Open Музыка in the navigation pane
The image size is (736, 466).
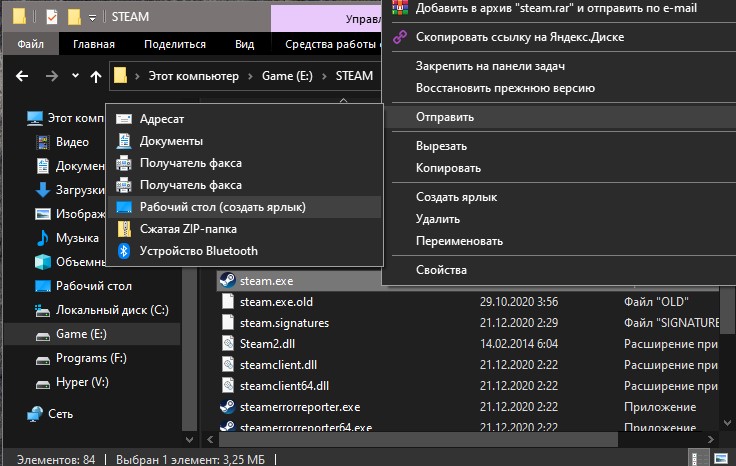(x=67, y=238)
